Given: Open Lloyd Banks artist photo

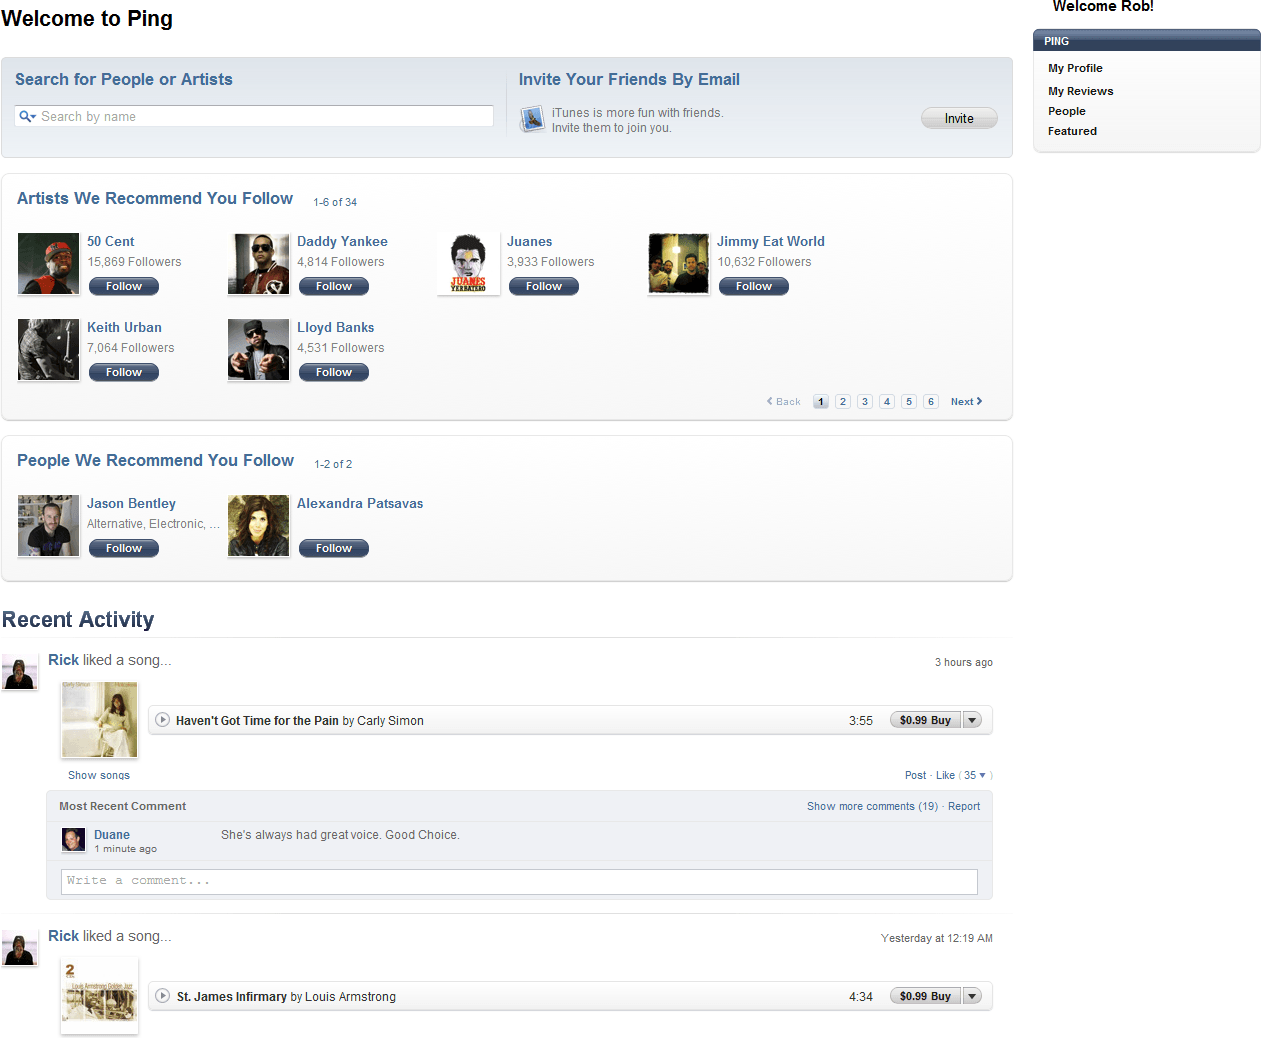Looking at the screenshot, I should pyautogui.click(x=258, y=350).
